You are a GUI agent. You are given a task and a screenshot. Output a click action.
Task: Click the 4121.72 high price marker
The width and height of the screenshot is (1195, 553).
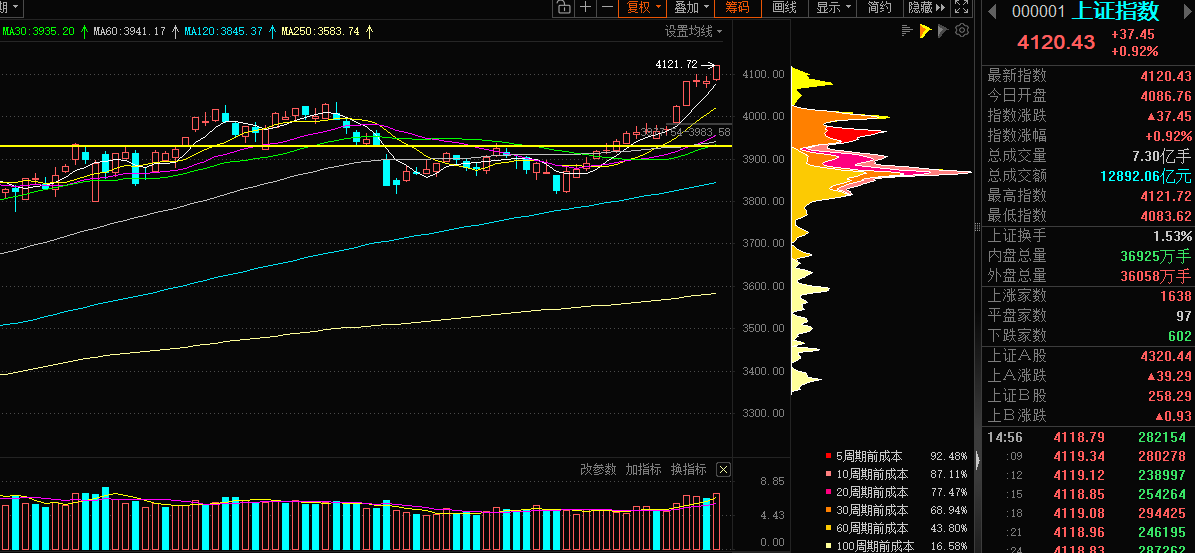point(676,65)
